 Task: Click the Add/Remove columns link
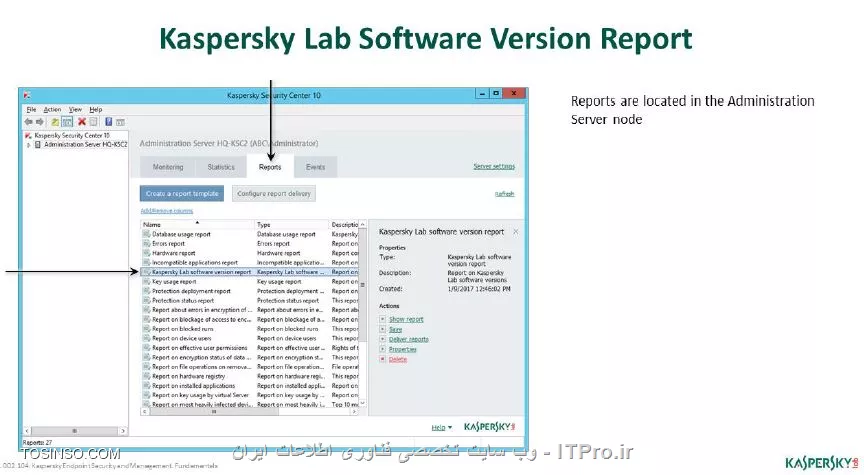tap(166, 210)
